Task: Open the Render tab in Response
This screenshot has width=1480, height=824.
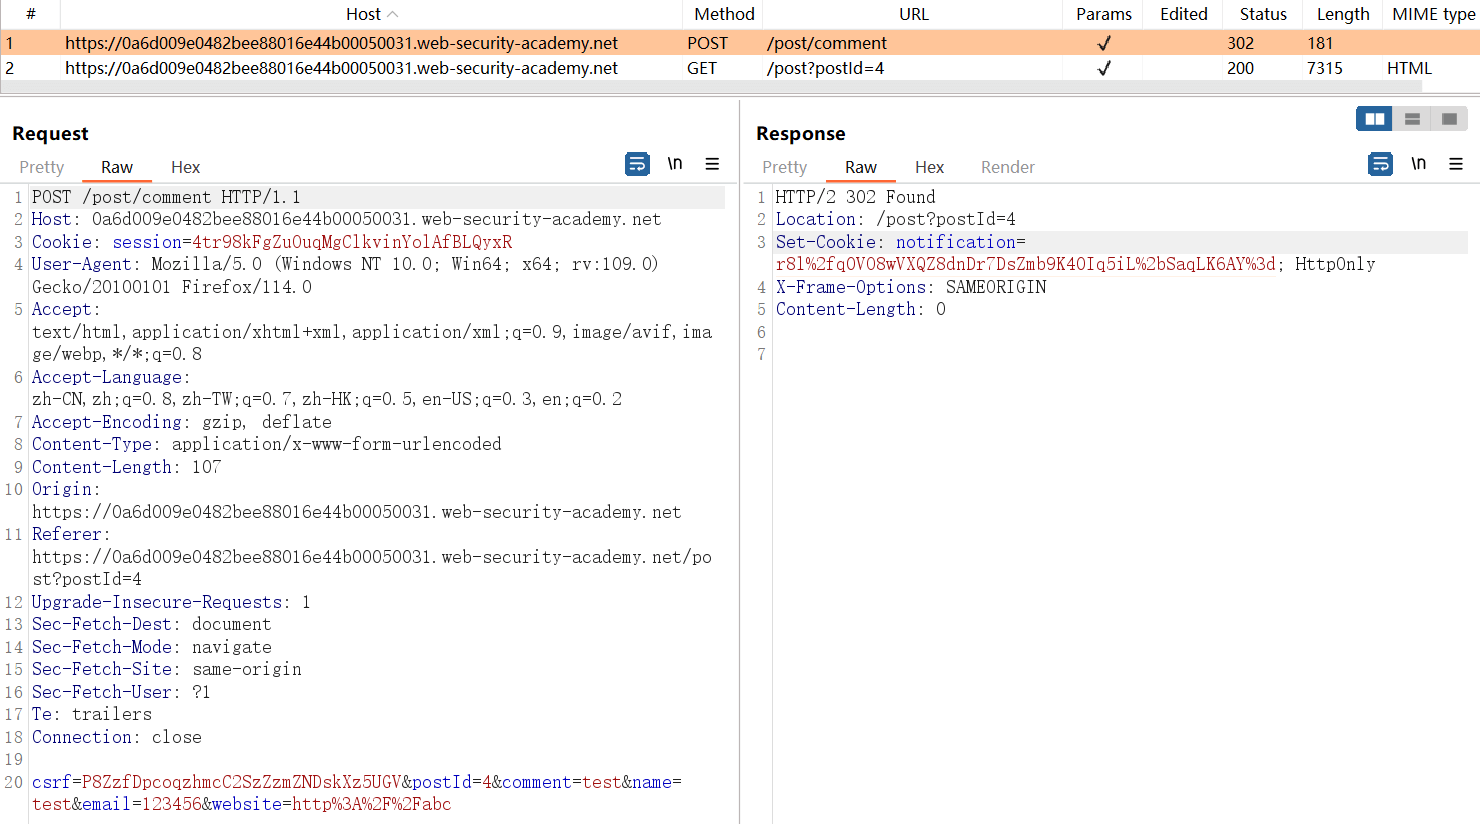Action: [1007, 167]
